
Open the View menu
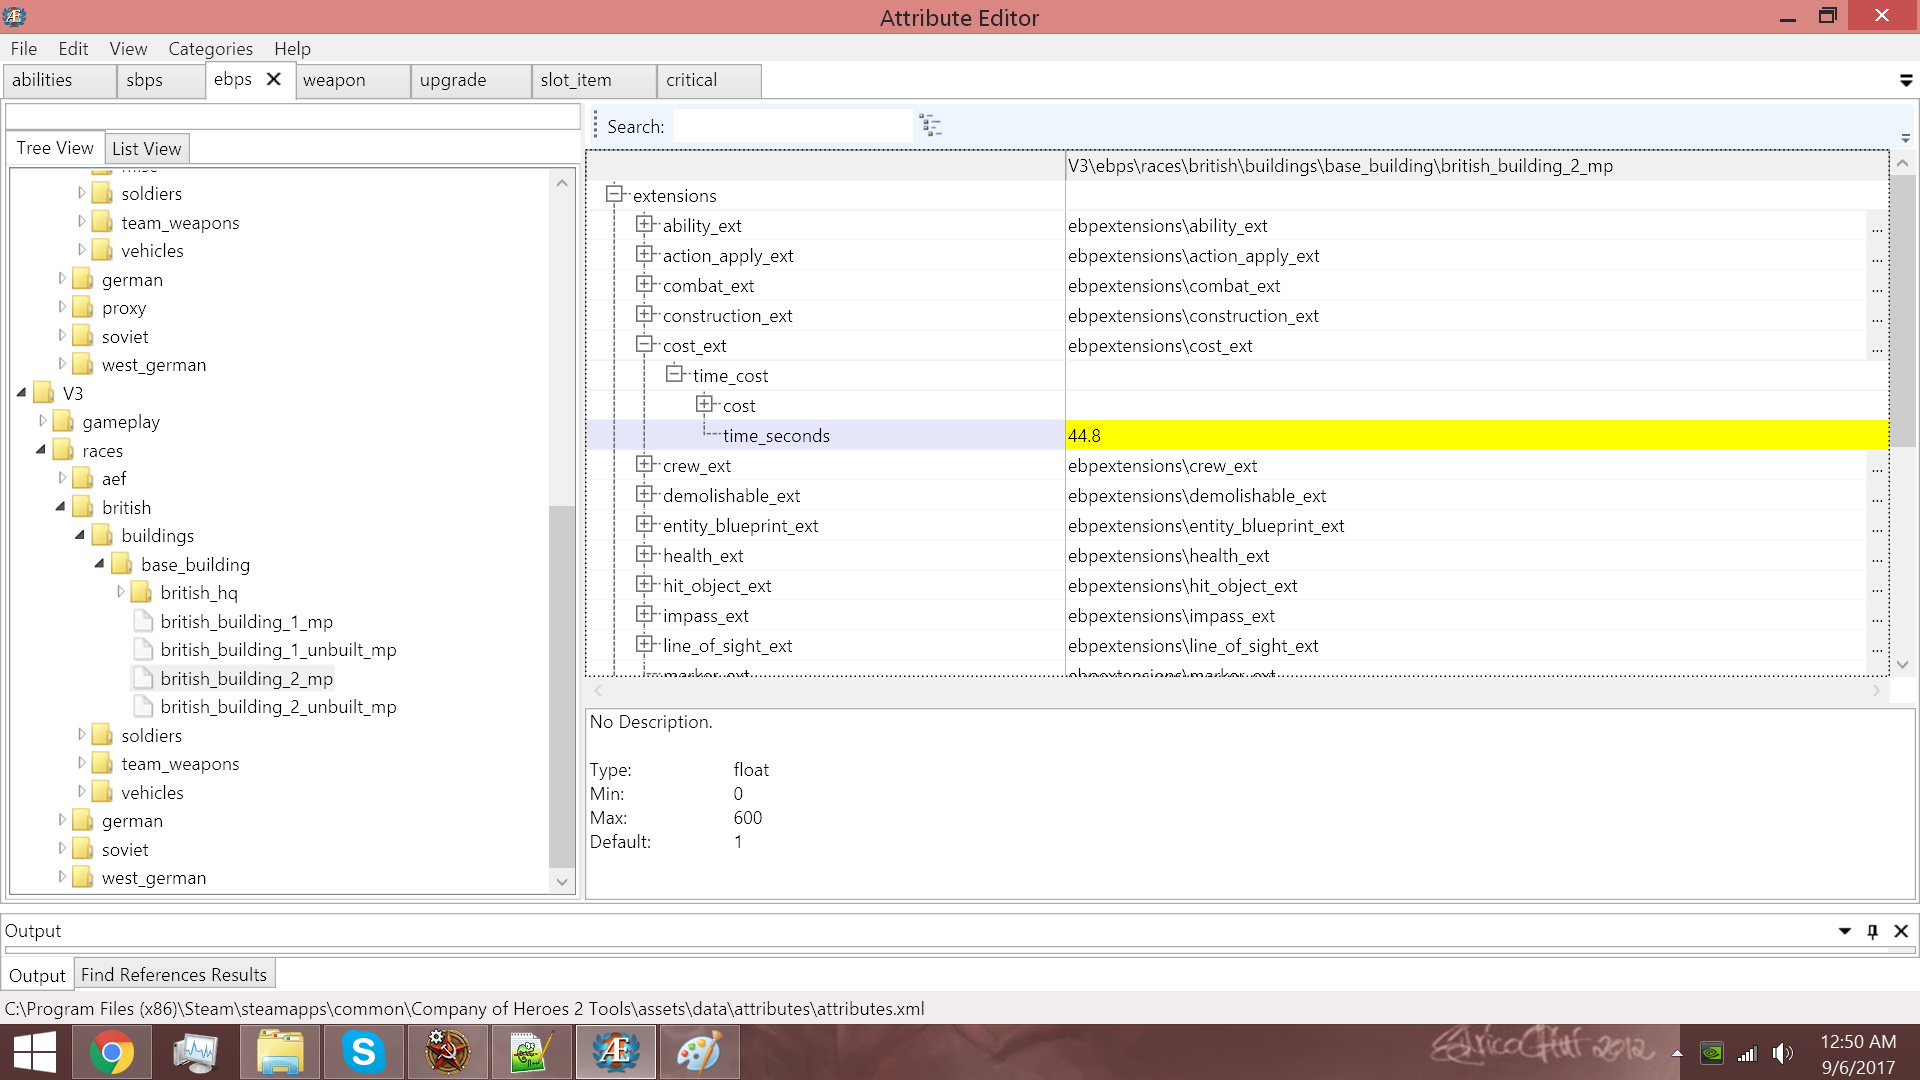tap(128, 48)
